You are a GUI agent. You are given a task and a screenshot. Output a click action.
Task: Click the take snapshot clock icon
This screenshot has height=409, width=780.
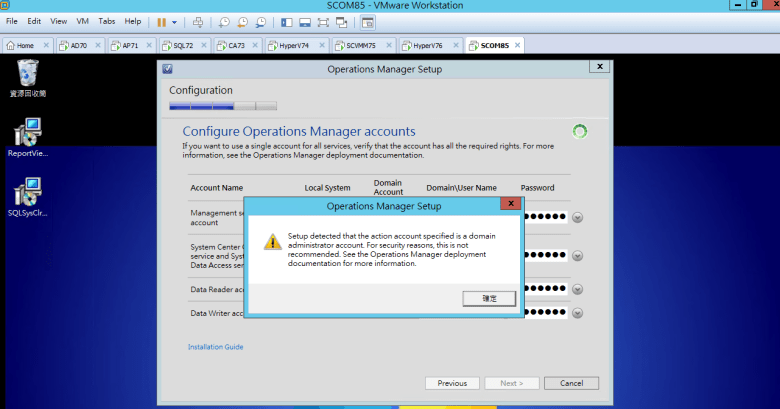223,21
